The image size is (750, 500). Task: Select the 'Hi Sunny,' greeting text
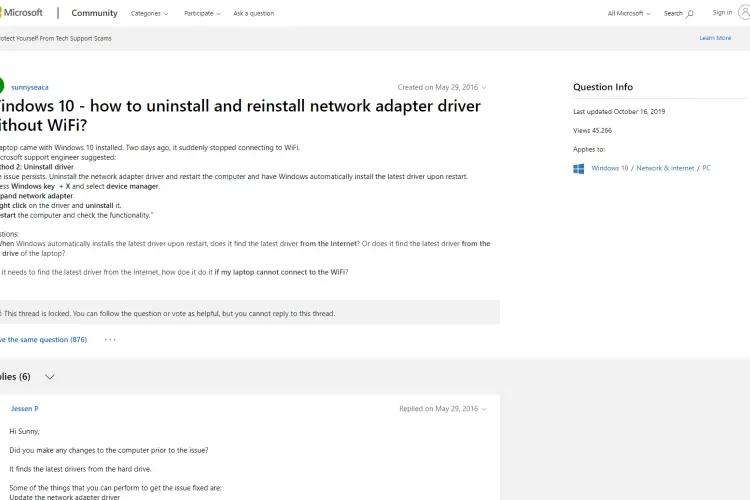tap(24, 431)
